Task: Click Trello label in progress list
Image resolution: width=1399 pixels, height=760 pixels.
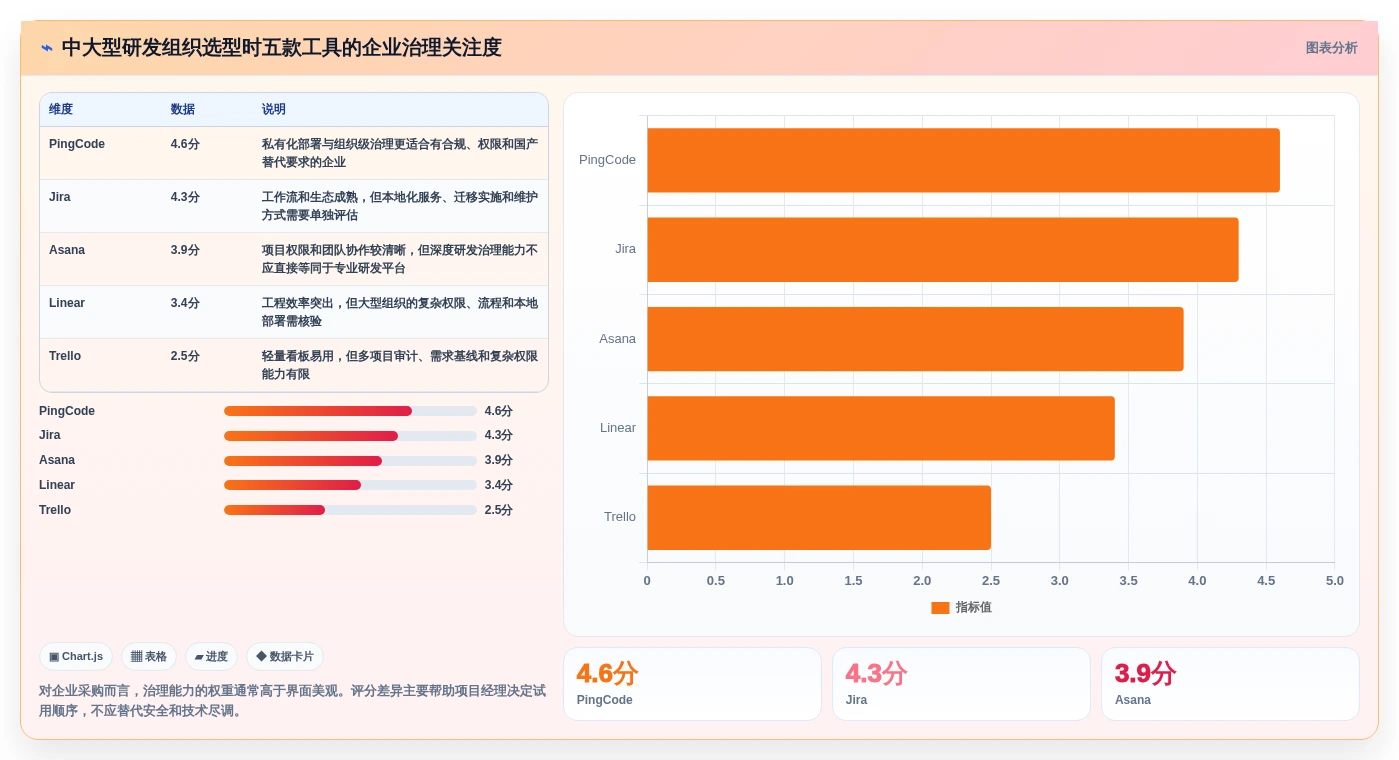Action: tap(55, 510)
